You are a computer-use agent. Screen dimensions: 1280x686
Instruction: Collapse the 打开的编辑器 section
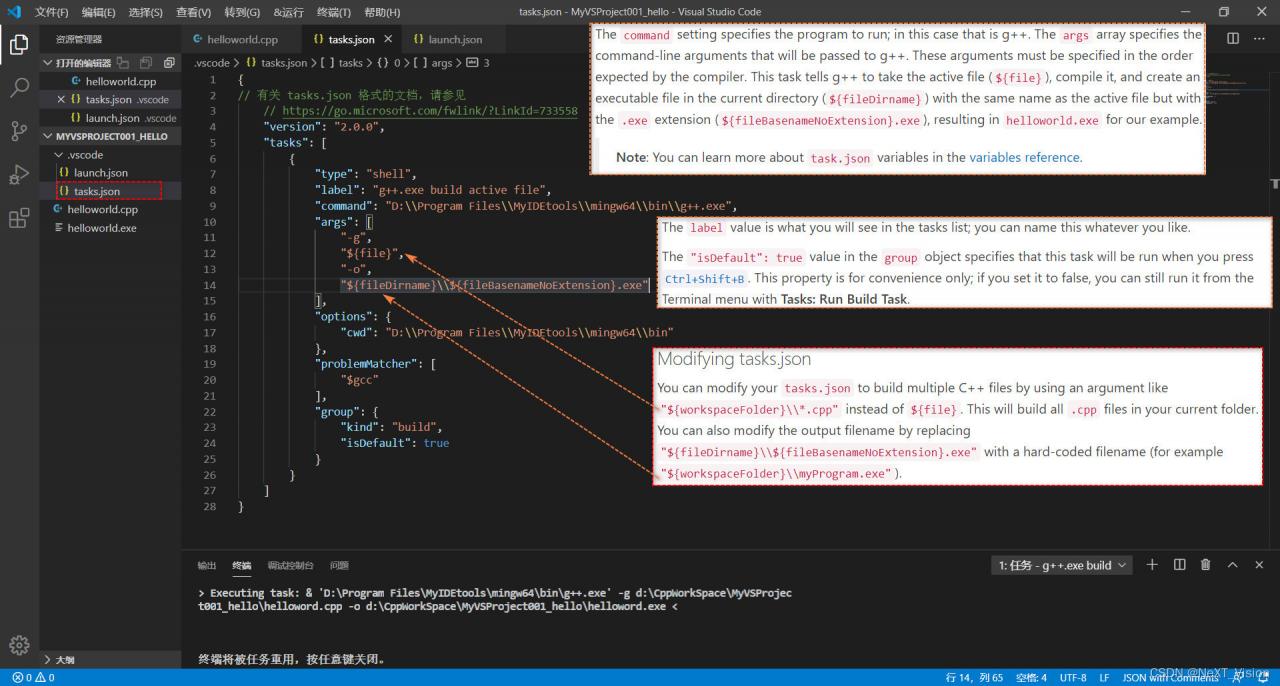[47, 63]
